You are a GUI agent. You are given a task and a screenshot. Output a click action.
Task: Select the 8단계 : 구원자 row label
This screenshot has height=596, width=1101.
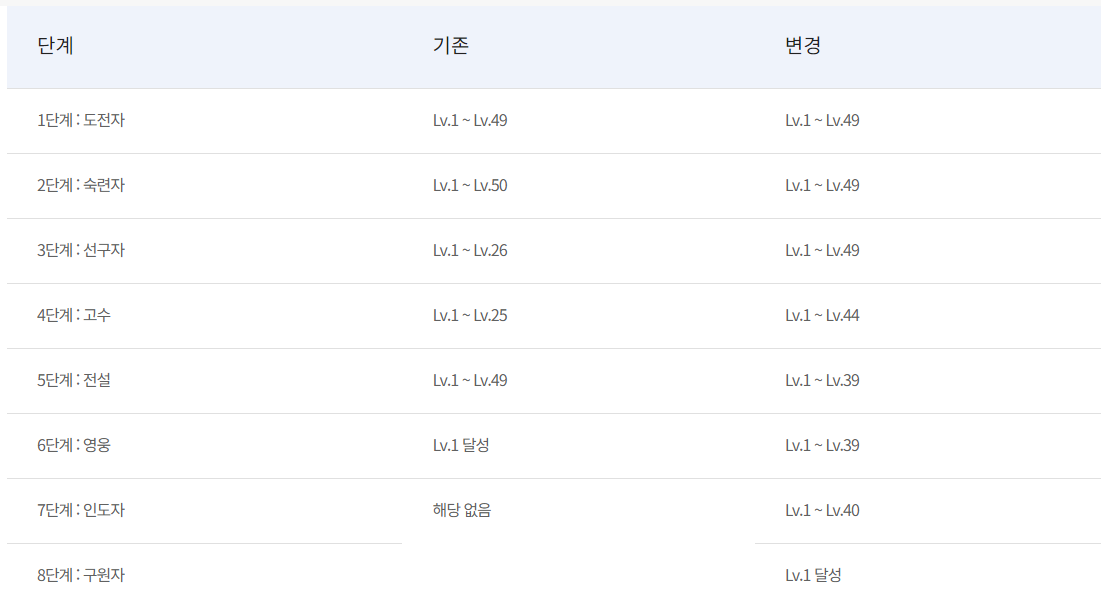coord(81,575)
